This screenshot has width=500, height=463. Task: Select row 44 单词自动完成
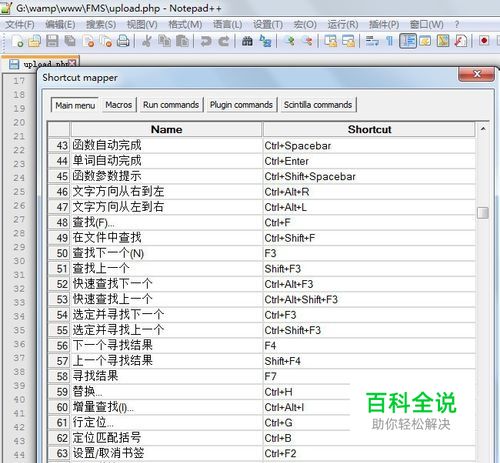[262, 161]
